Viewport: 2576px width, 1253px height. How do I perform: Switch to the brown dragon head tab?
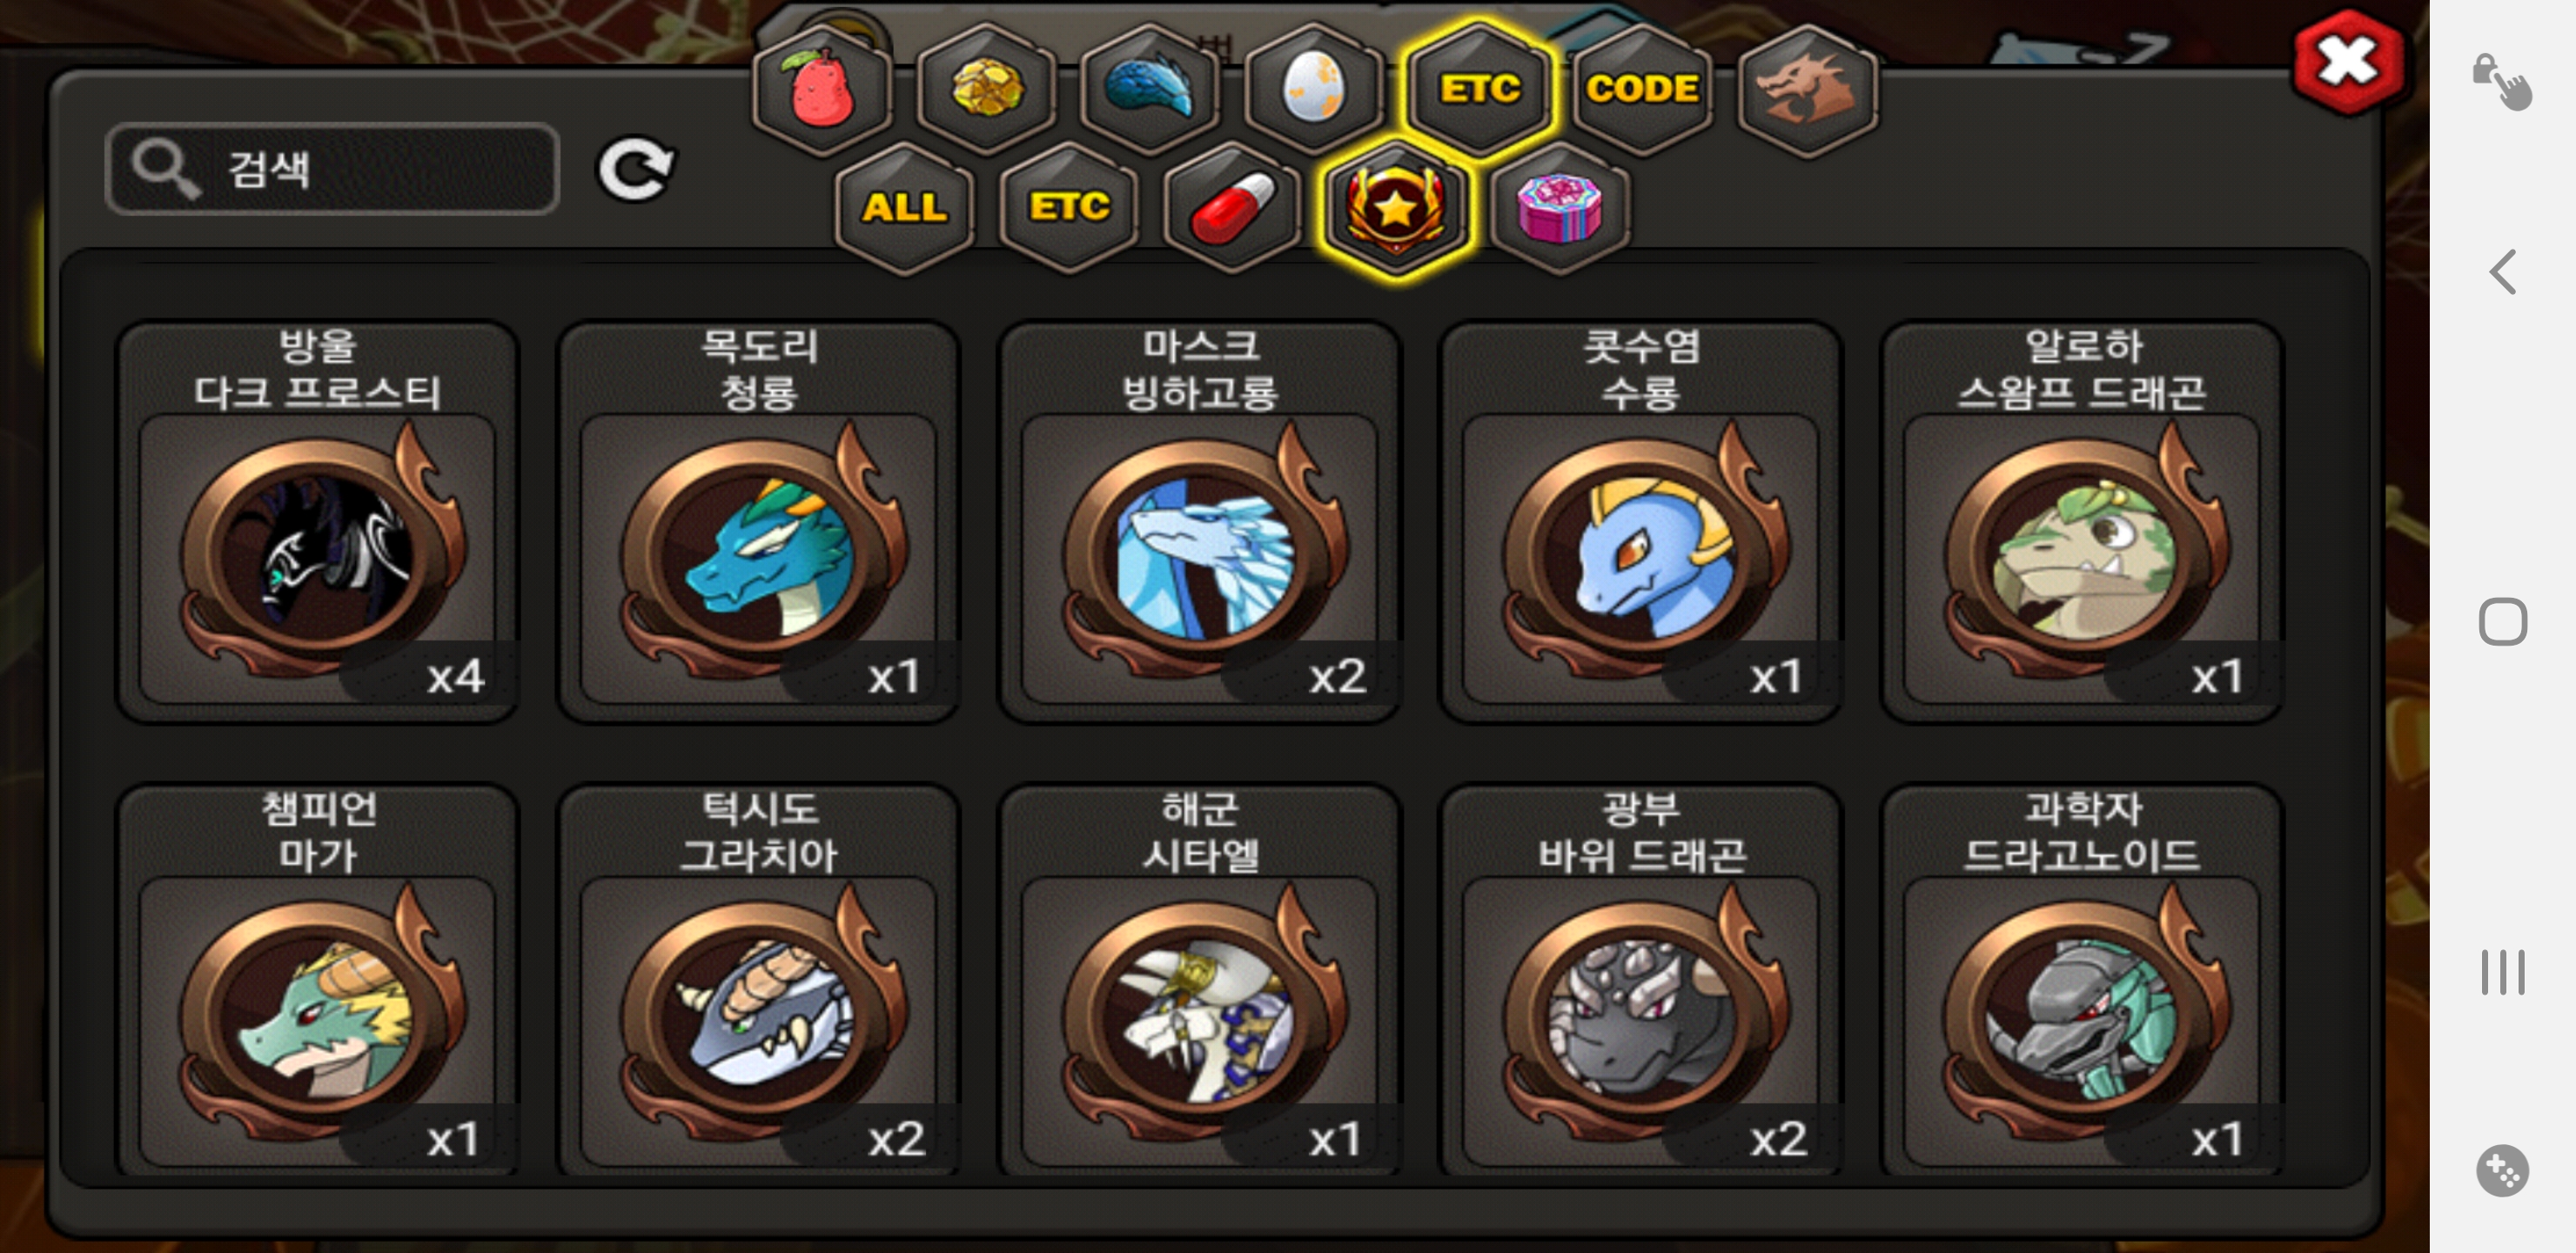[x=1807, y=89]
